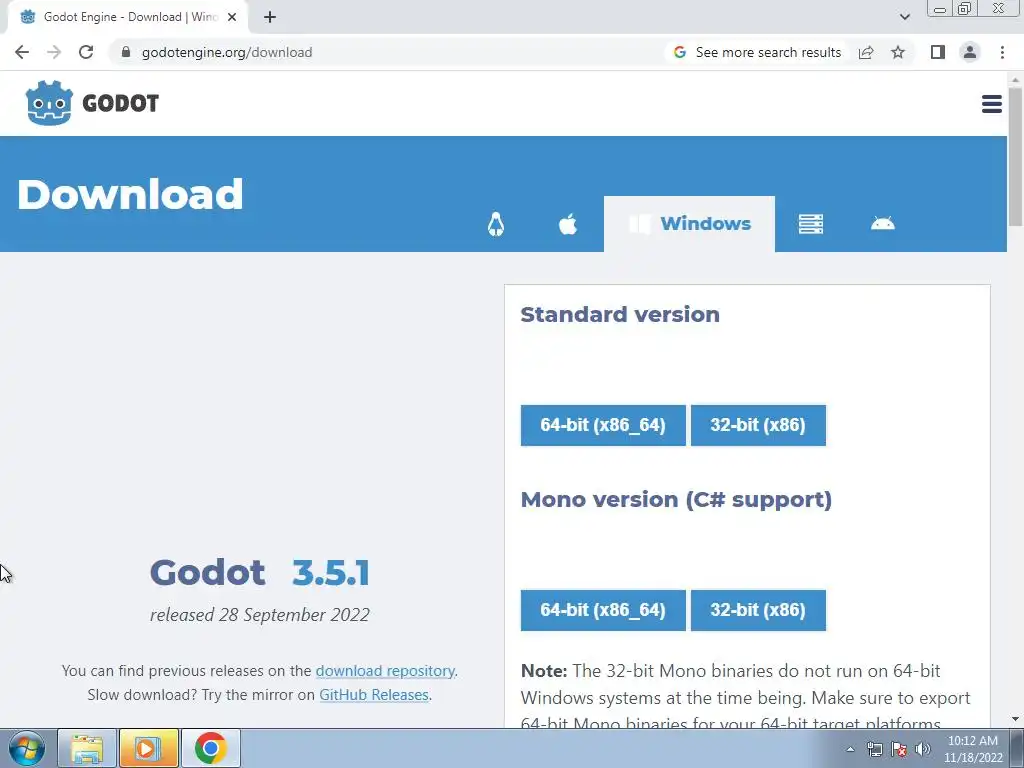Open the Chrome profile avatar menu
The image size is (1024, 768).
tap(970, 52)
